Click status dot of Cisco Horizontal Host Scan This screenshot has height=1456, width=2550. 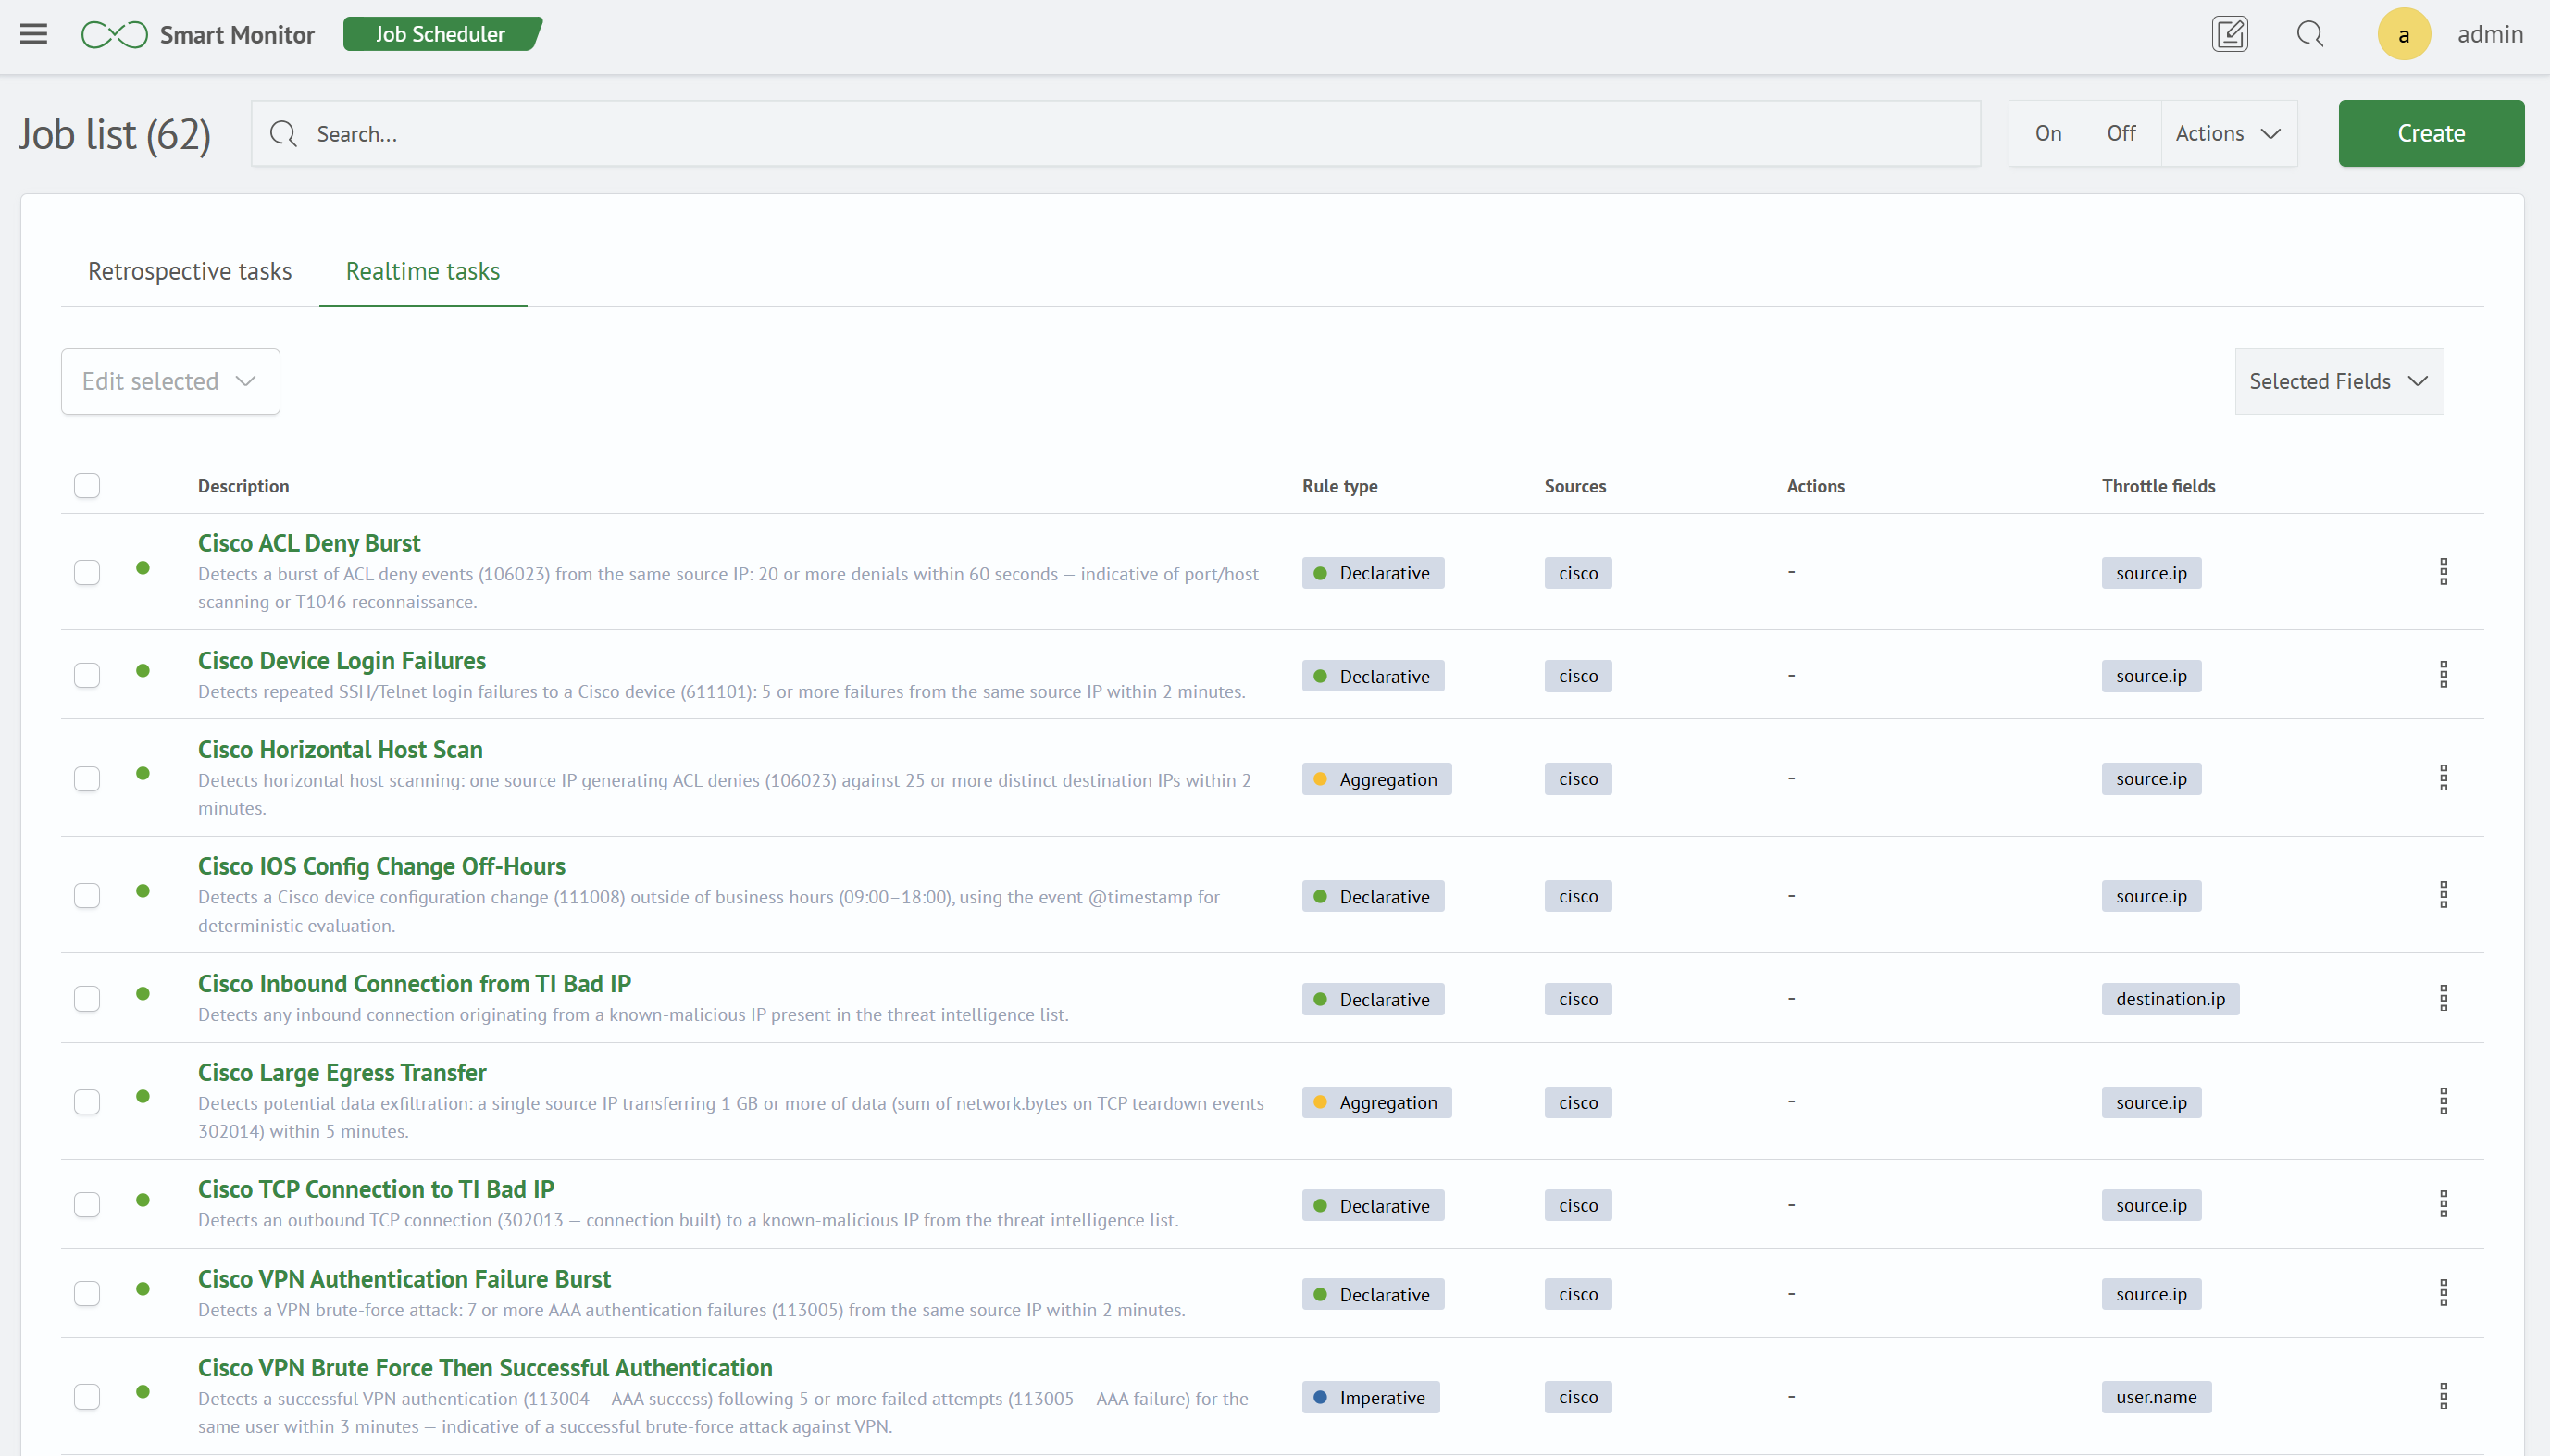point(143,774)
